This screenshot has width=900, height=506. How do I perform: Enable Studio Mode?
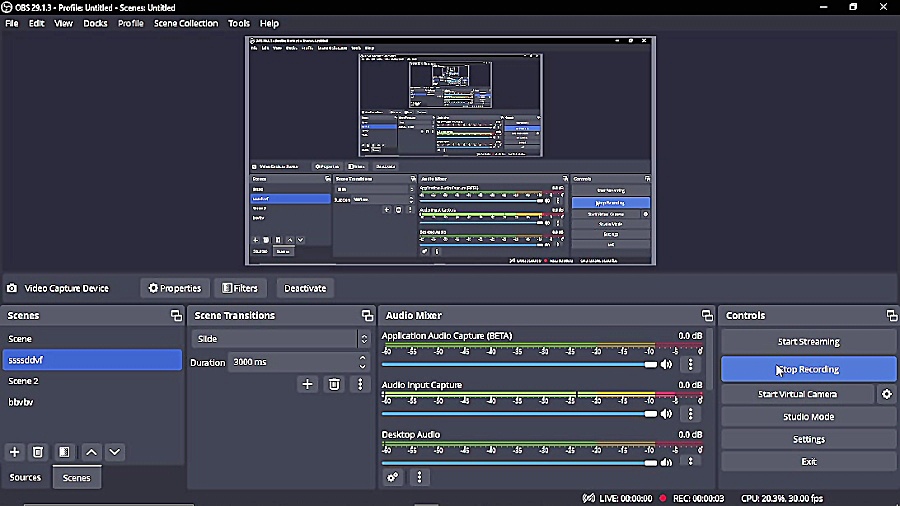[809, 417]
